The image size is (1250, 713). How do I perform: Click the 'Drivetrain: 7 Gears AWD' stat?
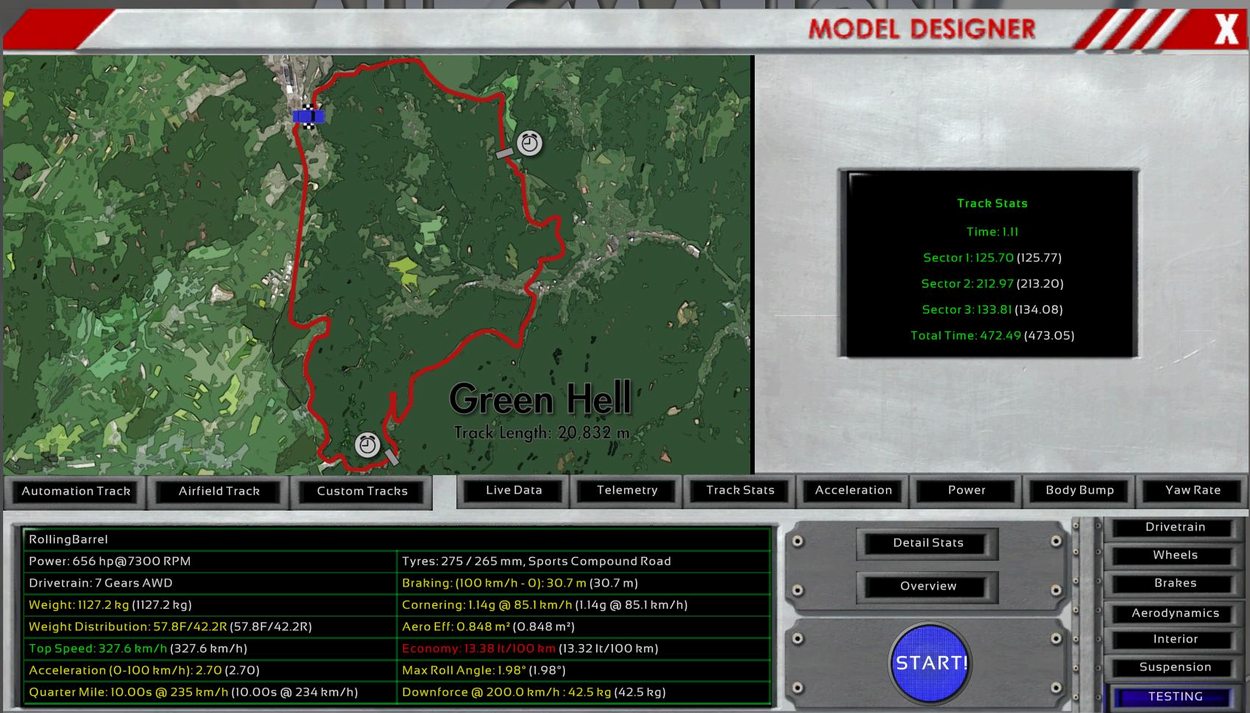[102, 583]
